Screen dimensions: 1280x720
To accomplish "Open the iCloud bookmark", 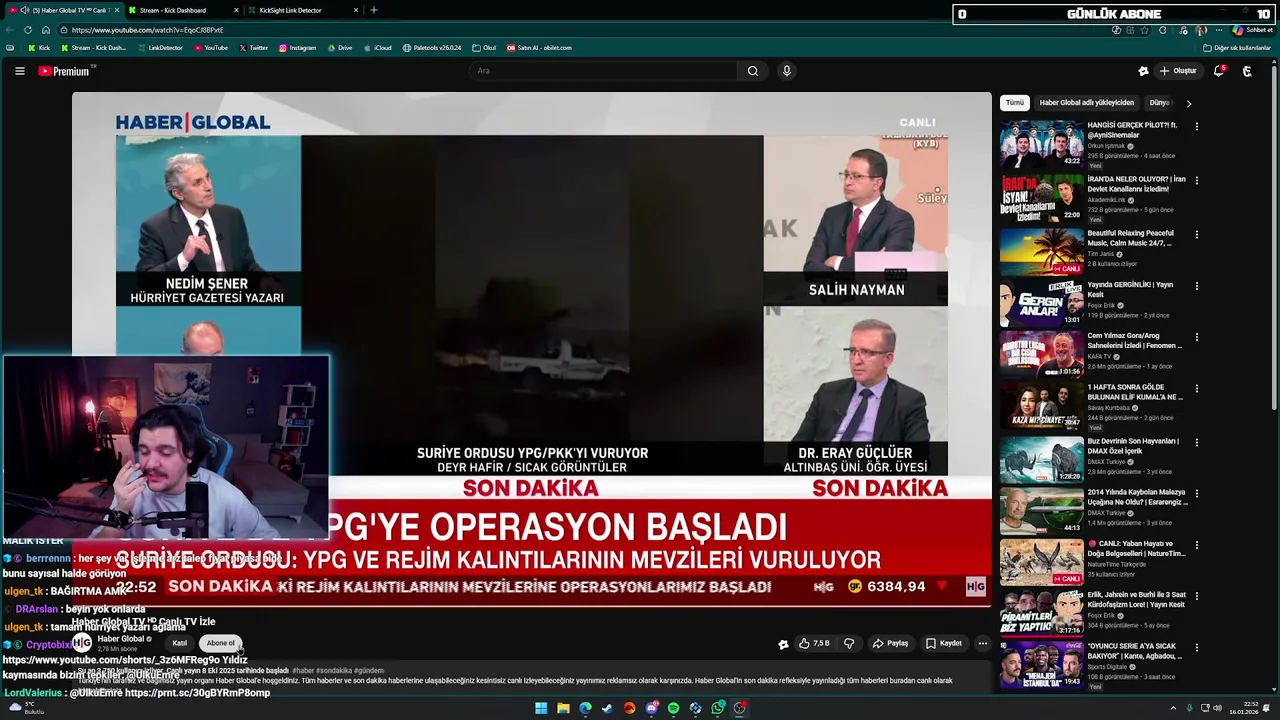I will point(377,48).
